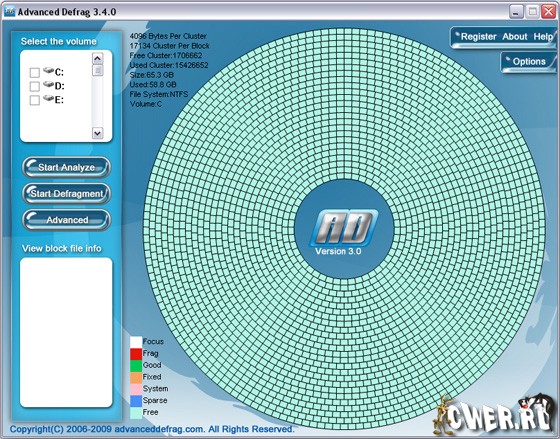This screenshot has width=560, height=439.
Task: Click the Good green legend swatch
Action: coord(136,365)
